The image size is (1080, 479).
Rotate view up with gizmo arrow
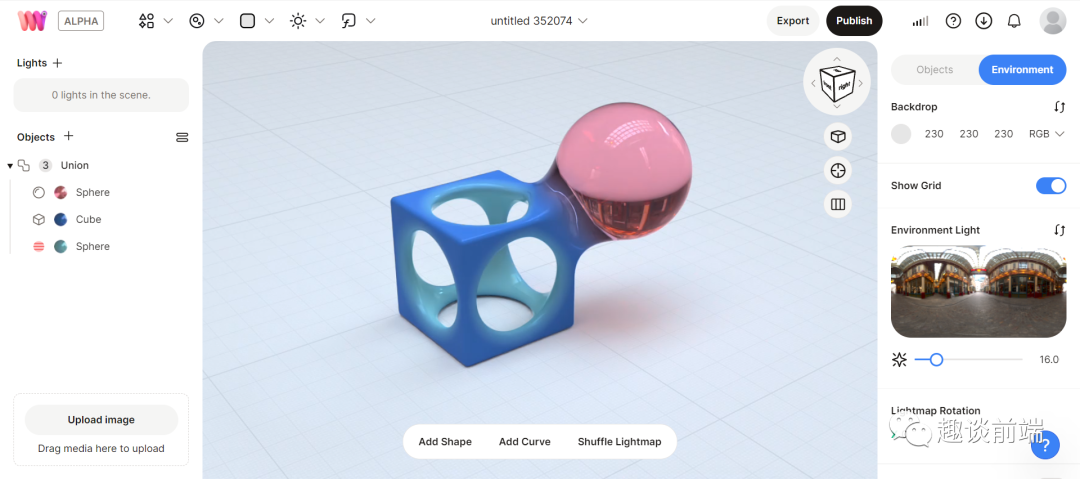tap(837, 59)
